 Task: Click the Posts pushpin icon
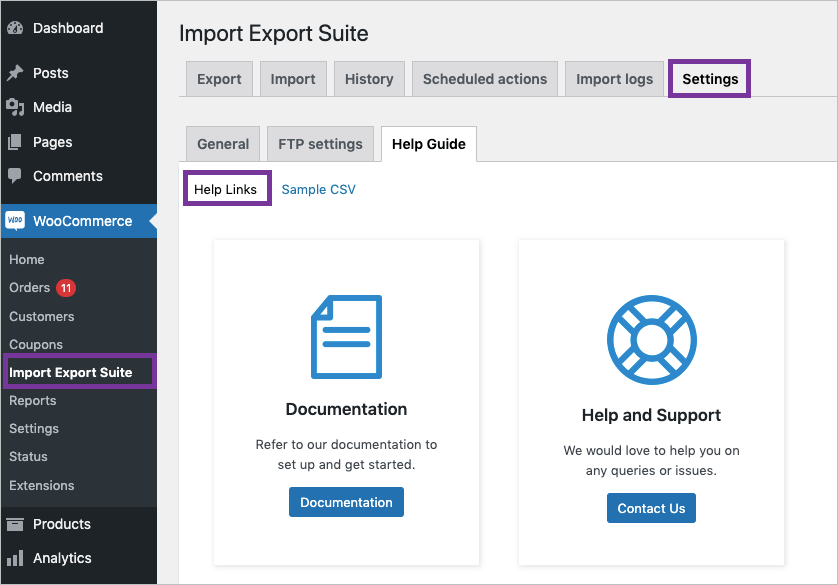coord(15,73)
